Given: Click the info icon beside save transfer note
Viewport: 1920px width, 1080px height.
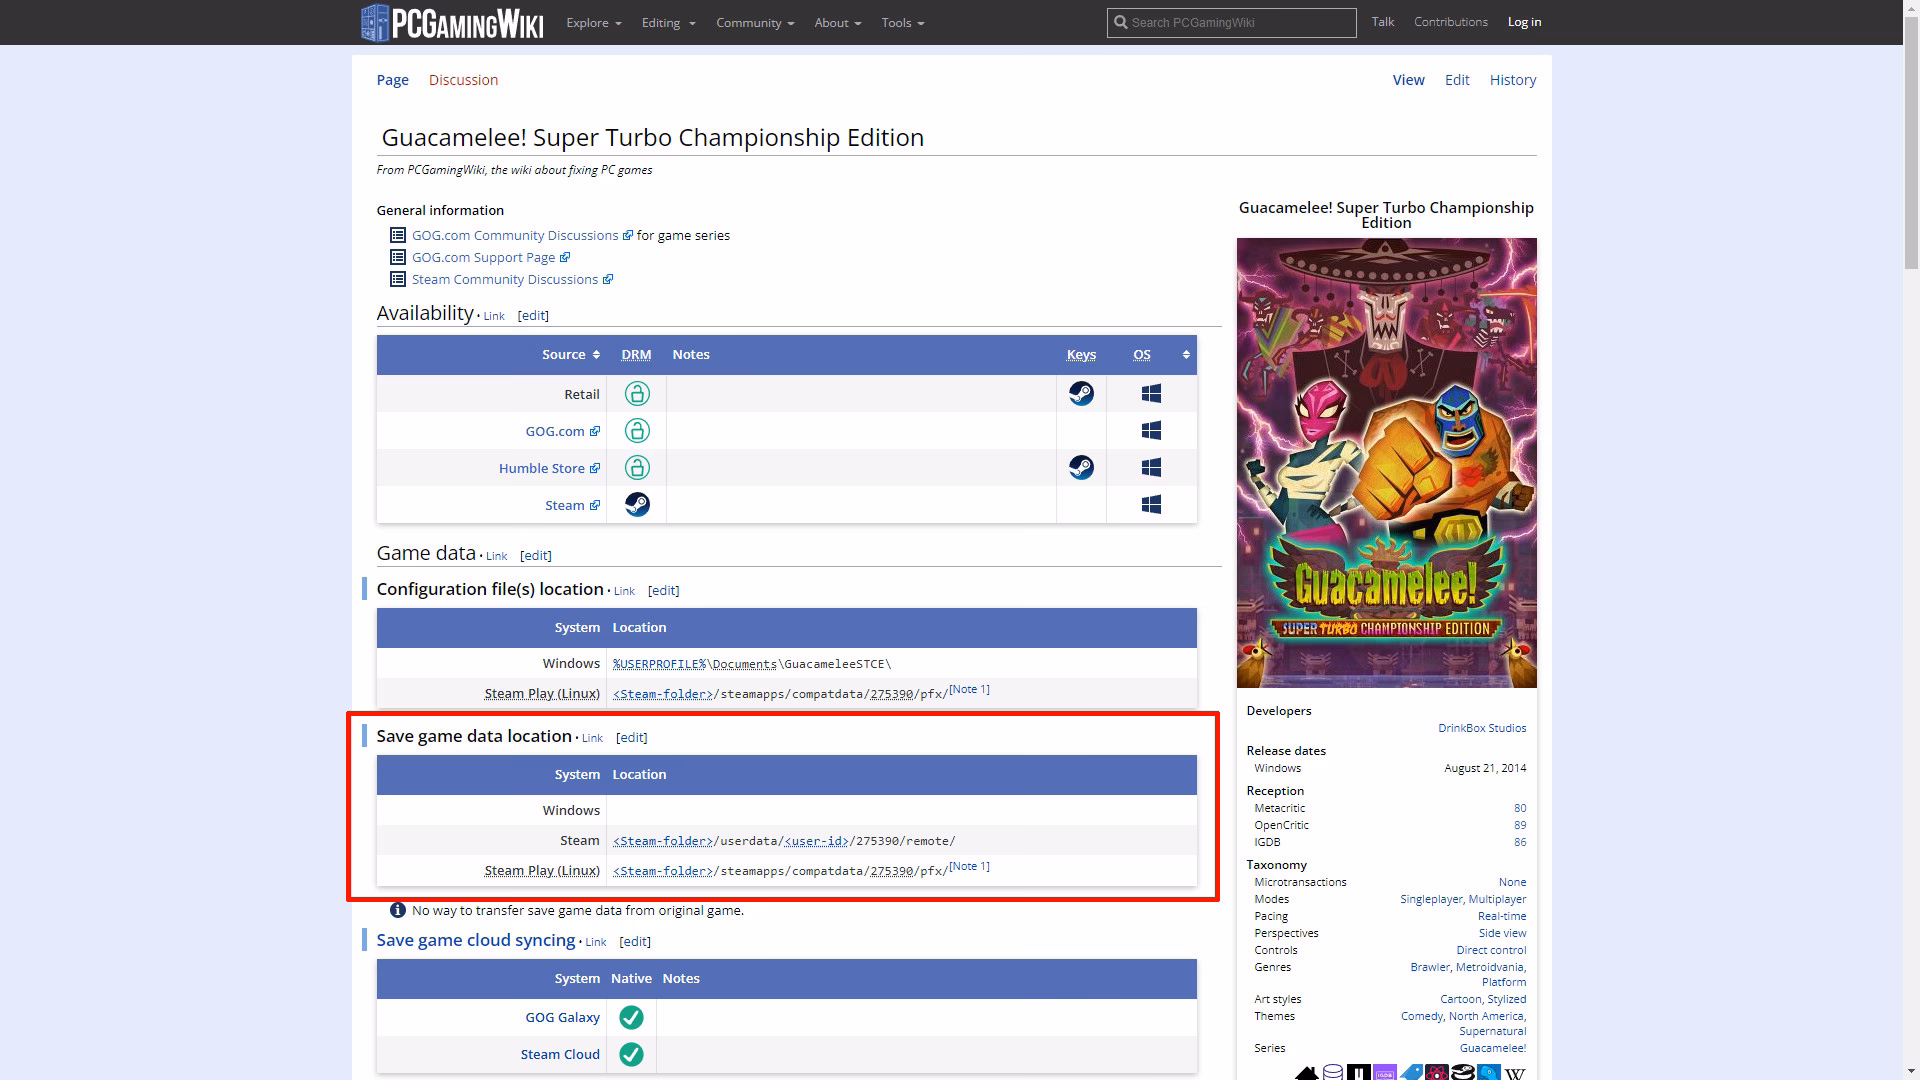Looking at the screenshot, I should coord(397,911).
